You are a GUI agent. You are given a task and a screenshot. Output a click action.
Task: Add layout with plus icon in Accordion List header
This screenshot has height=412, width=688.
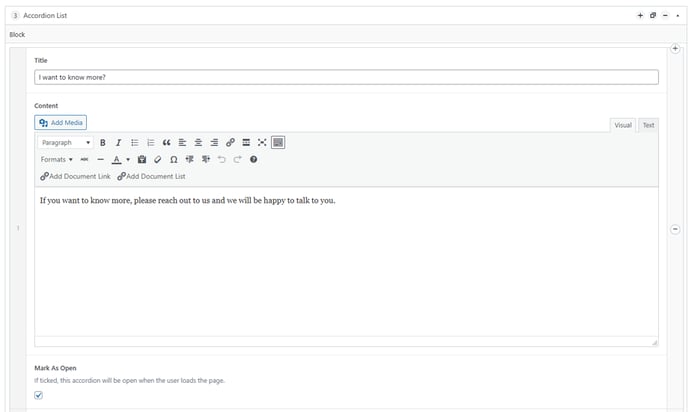[x=640, y=15]
